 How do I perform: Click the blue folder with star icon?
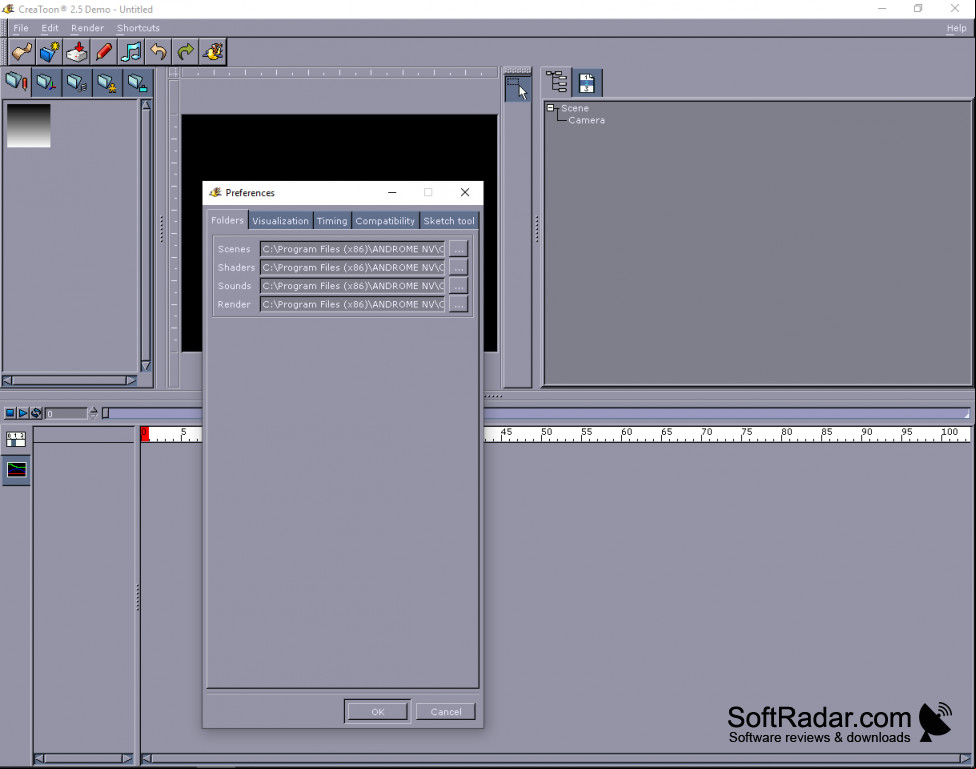click(49, 52)
